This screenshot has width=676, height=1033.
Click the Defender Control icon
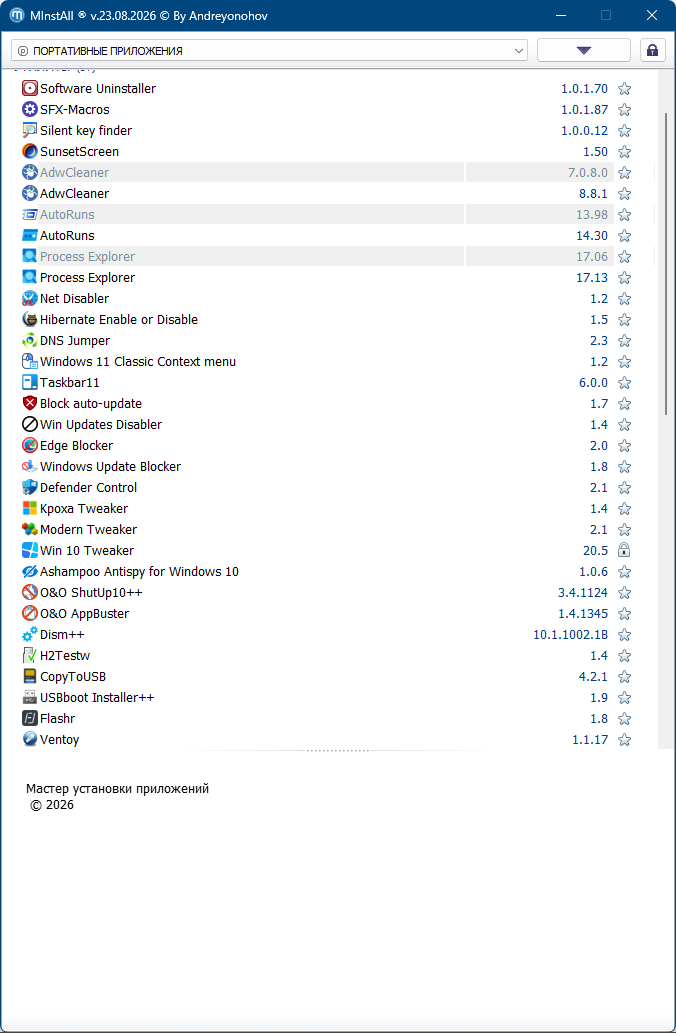click(x=30, y=488)
